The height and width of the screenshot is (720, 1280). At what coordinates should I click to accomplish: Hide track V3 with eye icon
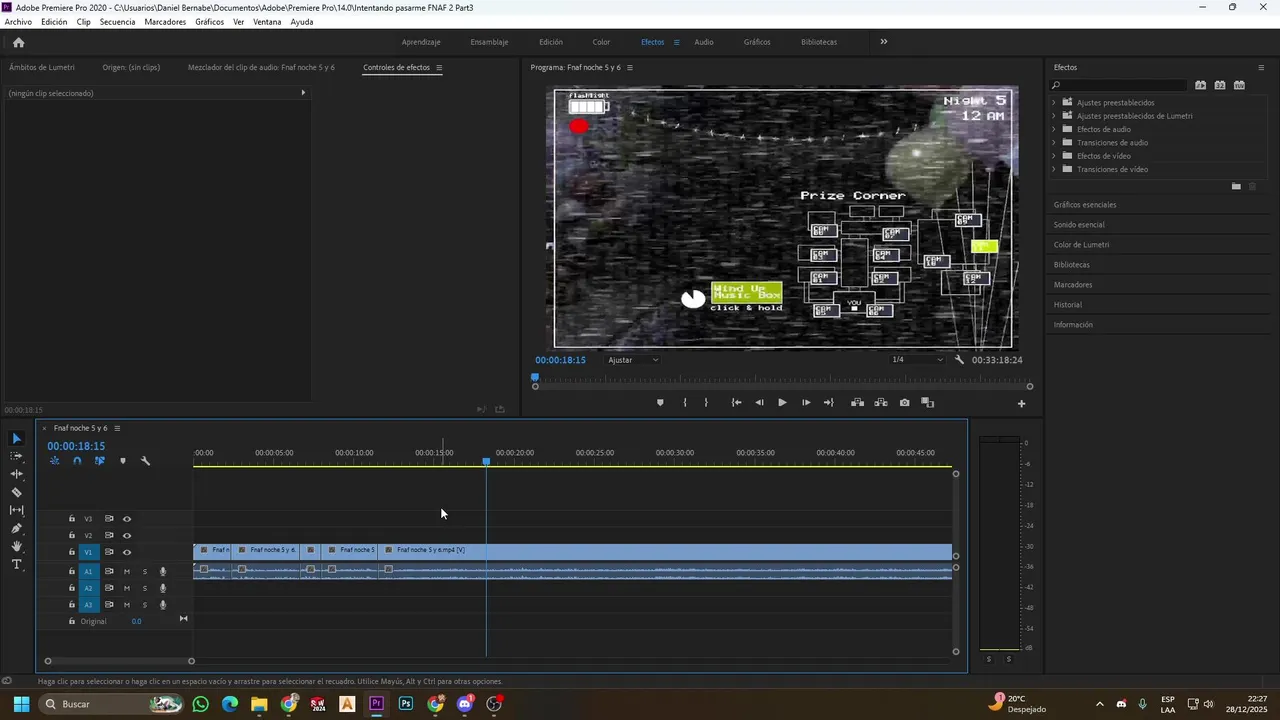127,519
